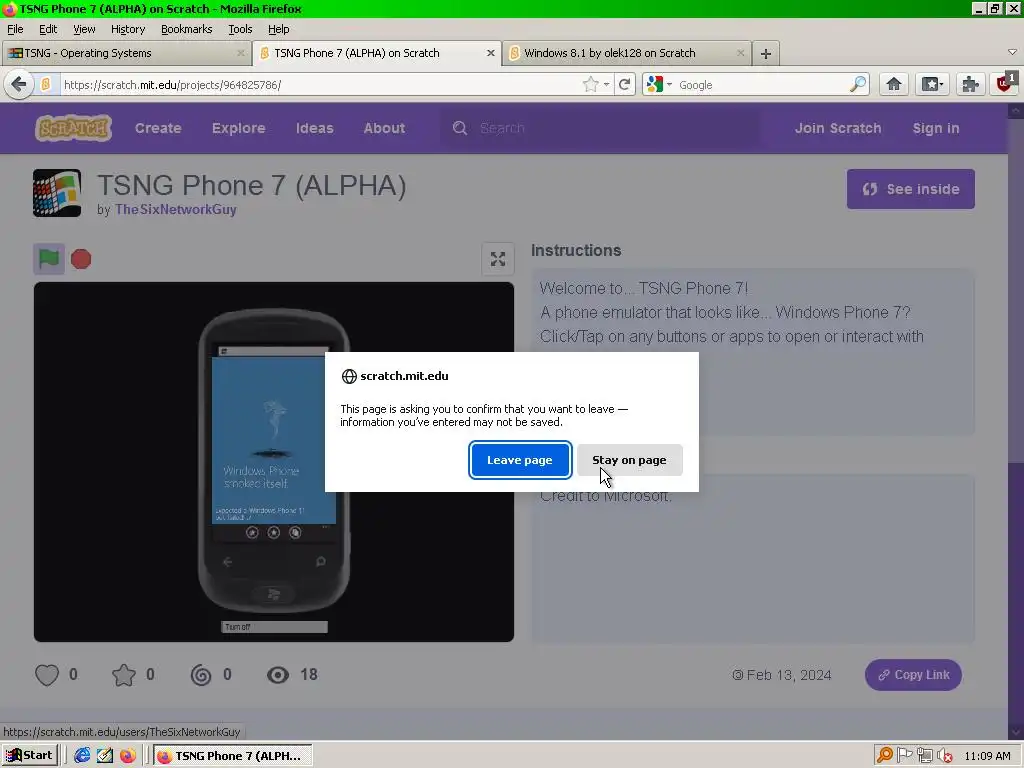Screen dimensions: 1024x768
Task: Click the Scratch search field
Action: pos(601,128)
